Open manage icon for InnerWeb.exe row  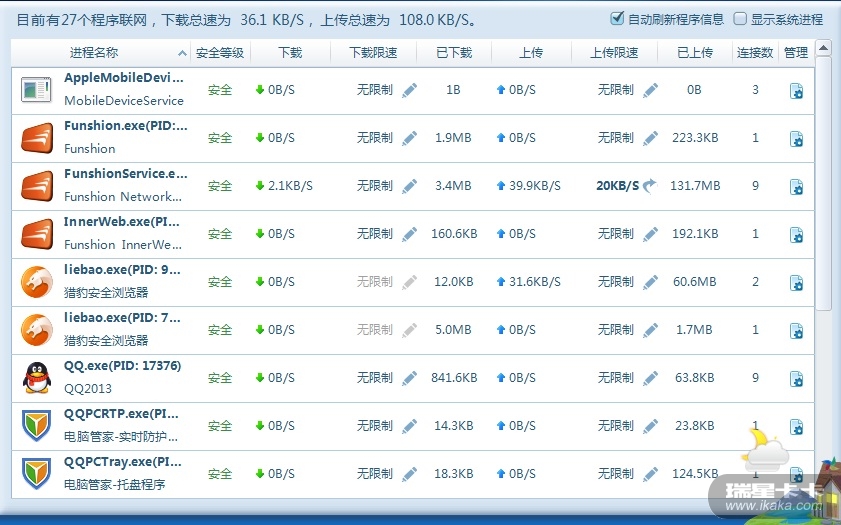(796, 234)
